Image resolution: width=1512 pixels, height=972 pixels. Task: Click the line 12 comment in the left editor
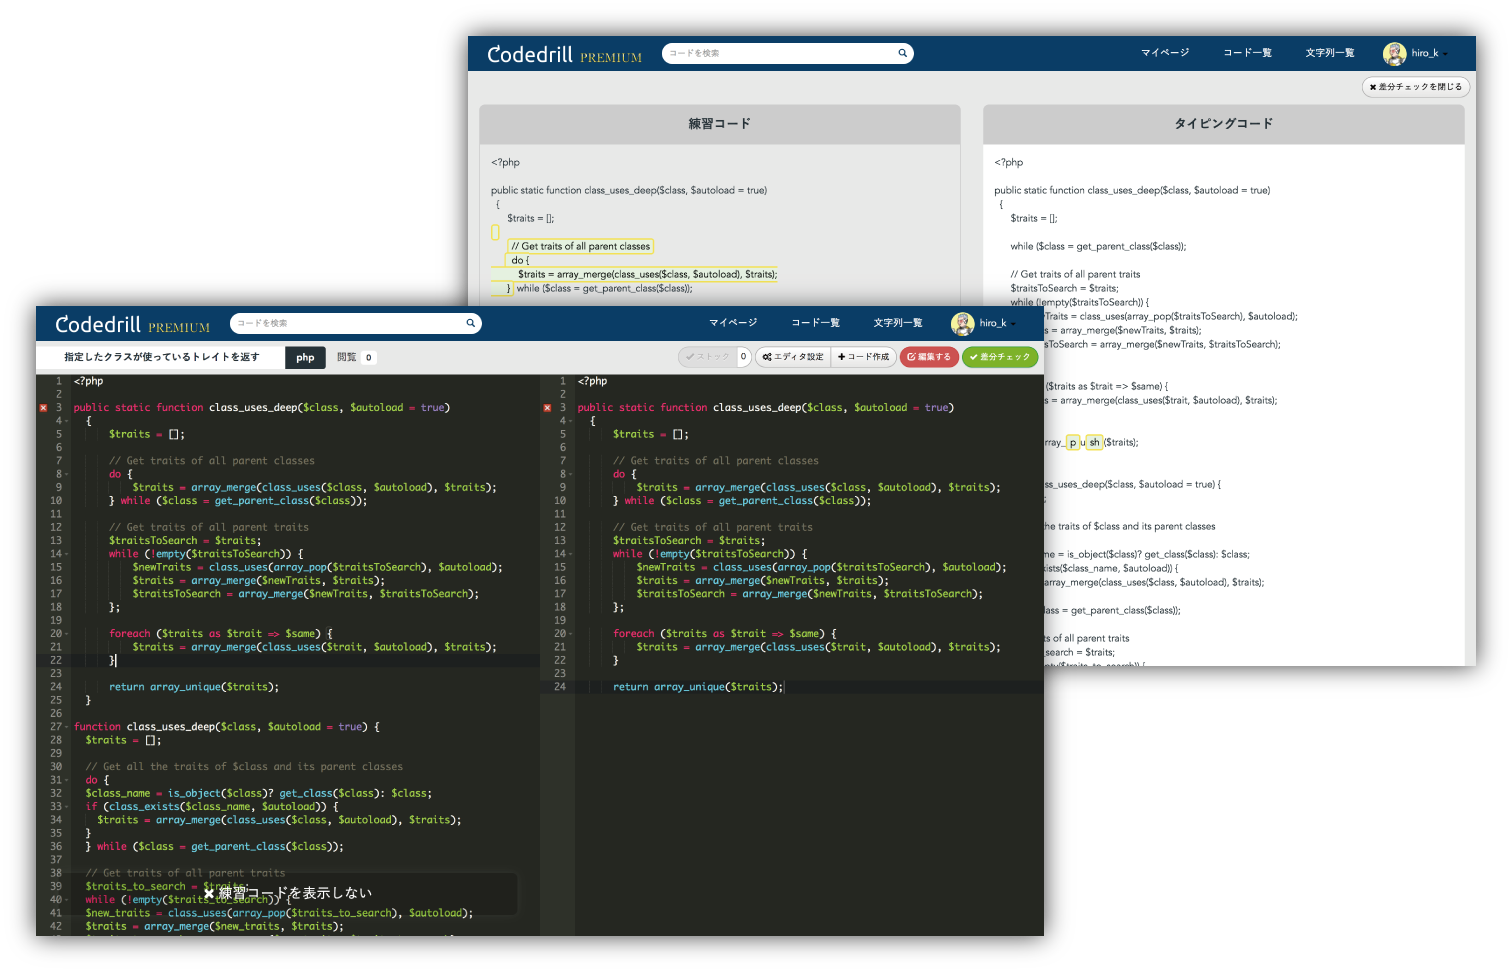[x=209, y=527]
